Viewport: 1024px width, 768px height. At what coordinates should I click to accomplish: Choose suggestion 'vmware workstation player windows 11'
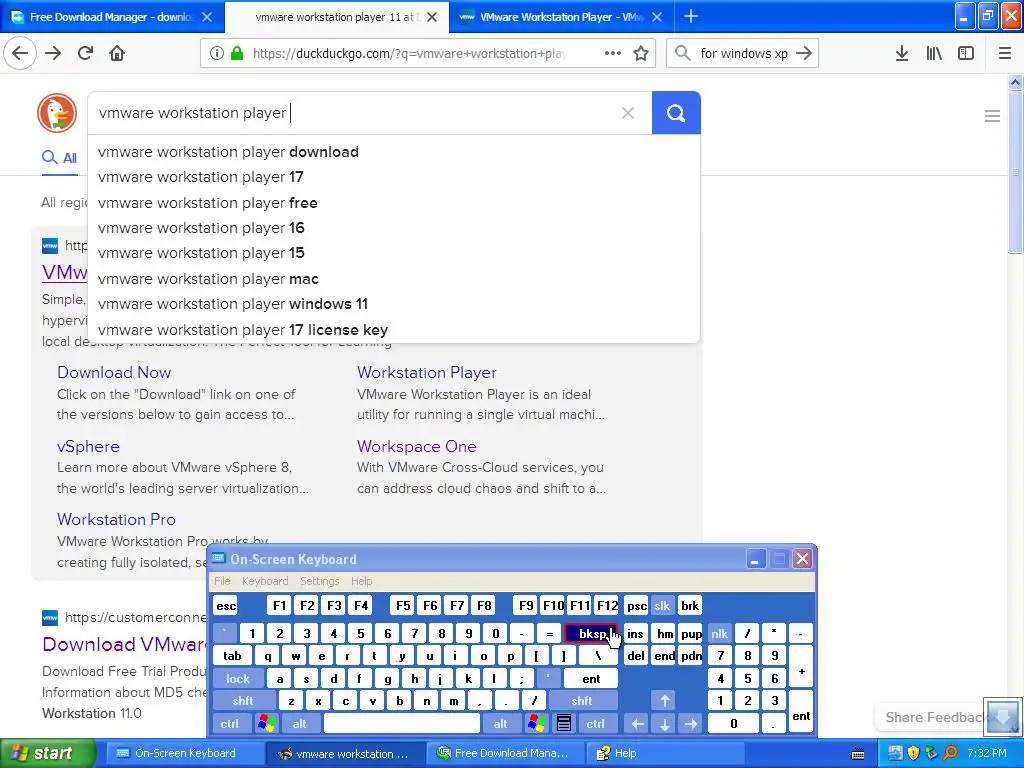(x=394, y=304)
